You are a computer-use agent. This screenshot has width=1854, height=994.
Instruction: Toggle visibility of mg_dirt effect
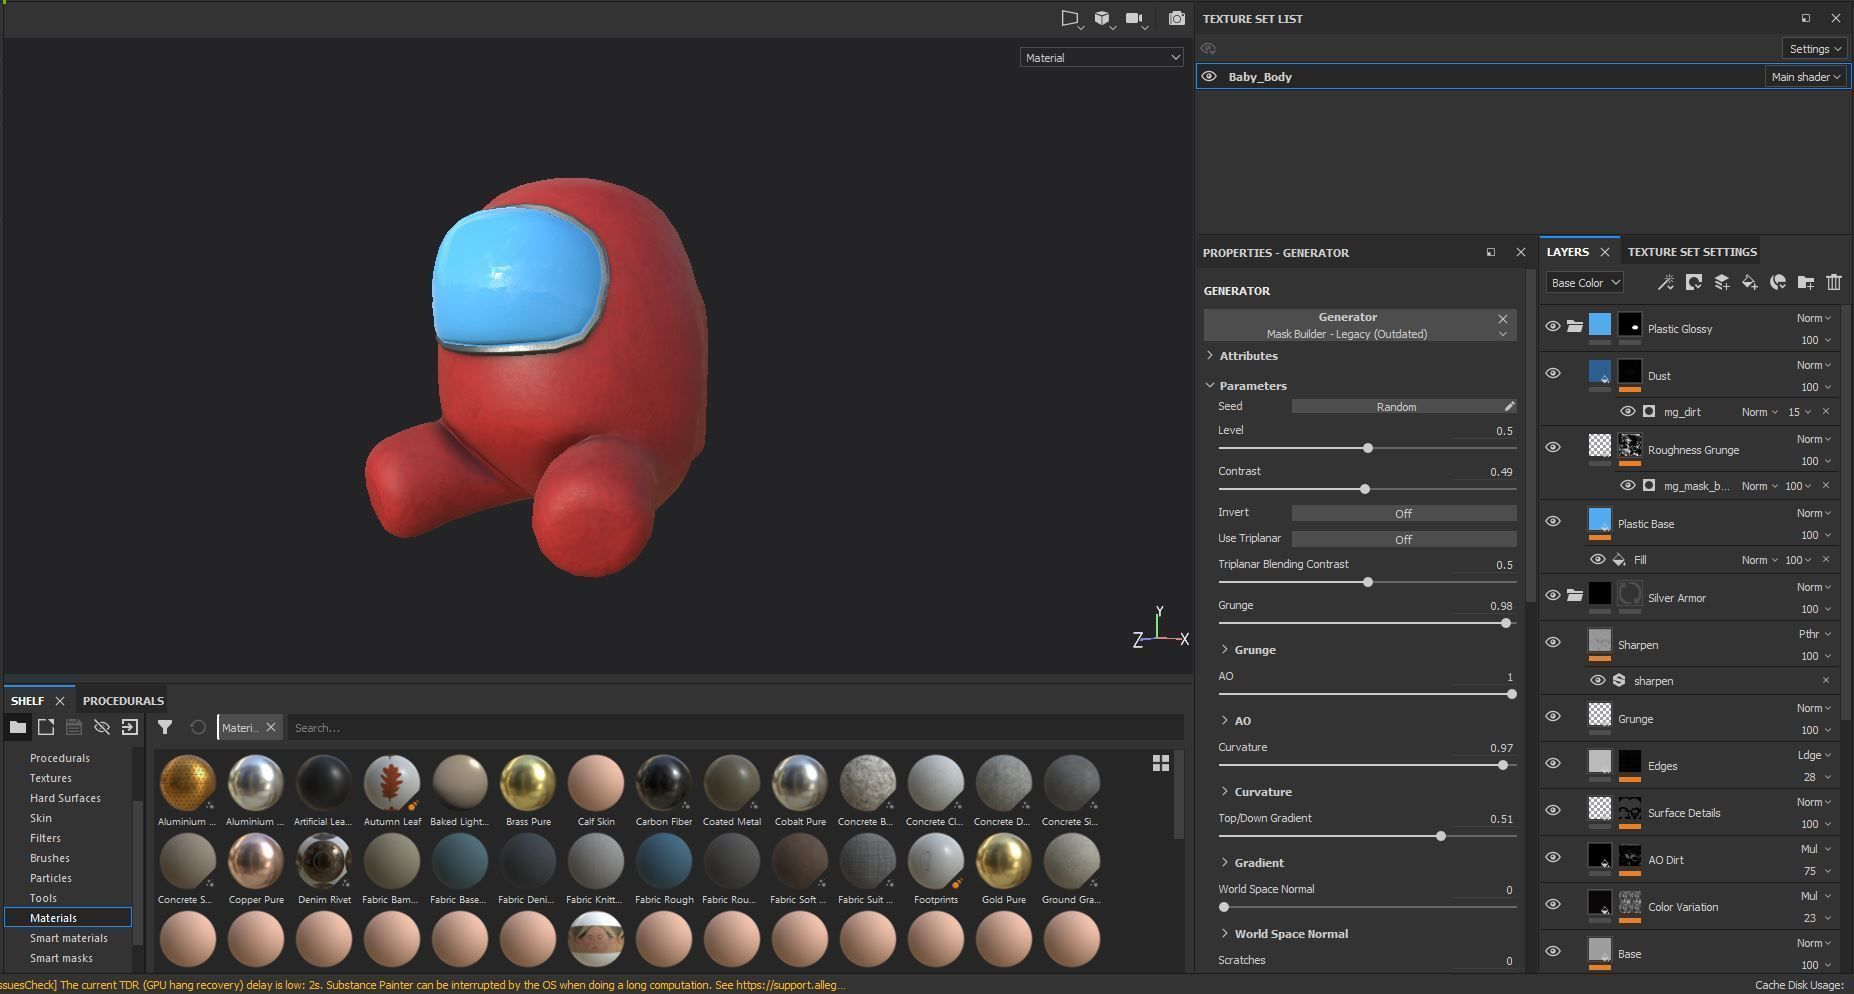(x=1627, y=411)
